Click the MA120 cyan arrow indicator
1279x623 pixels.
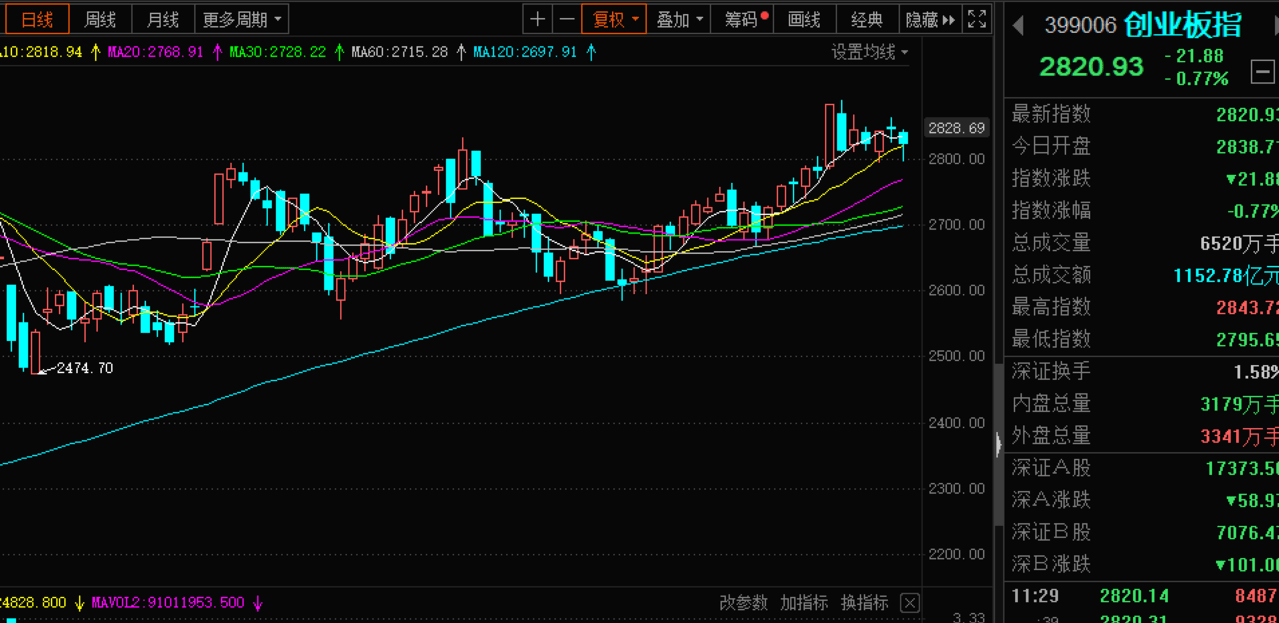click(x=591, y=52)
